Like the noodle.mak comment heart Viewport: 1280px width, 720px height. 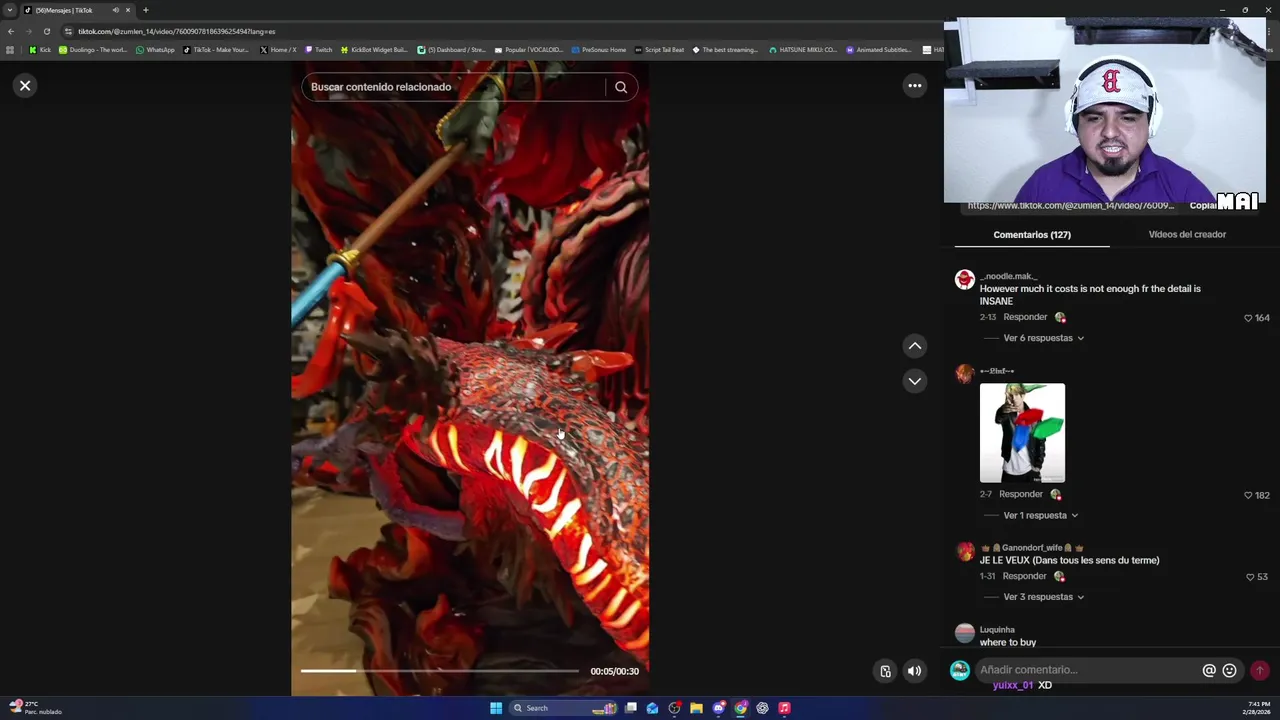coord(1248,318)
